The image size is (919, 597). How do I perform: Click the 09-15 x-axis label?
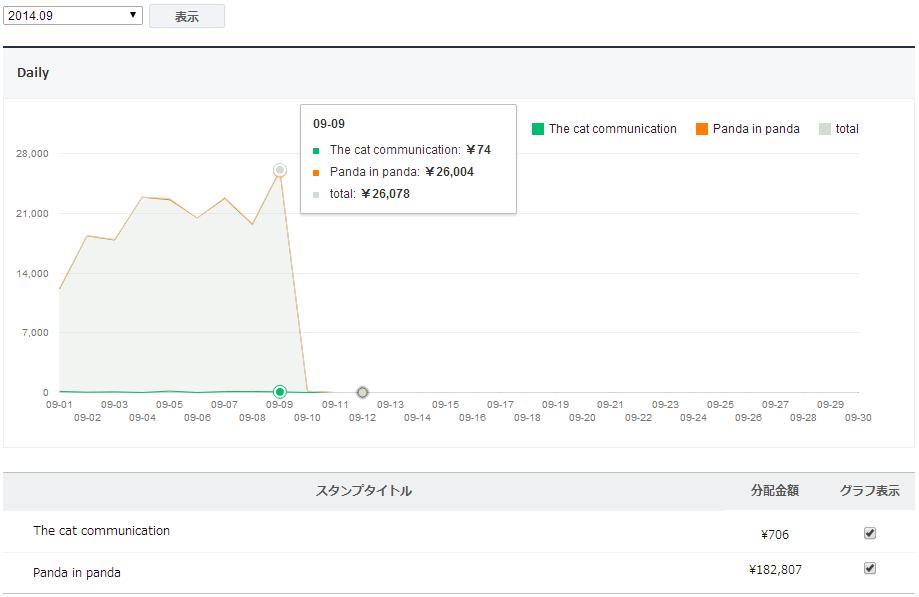click(445, 404)
